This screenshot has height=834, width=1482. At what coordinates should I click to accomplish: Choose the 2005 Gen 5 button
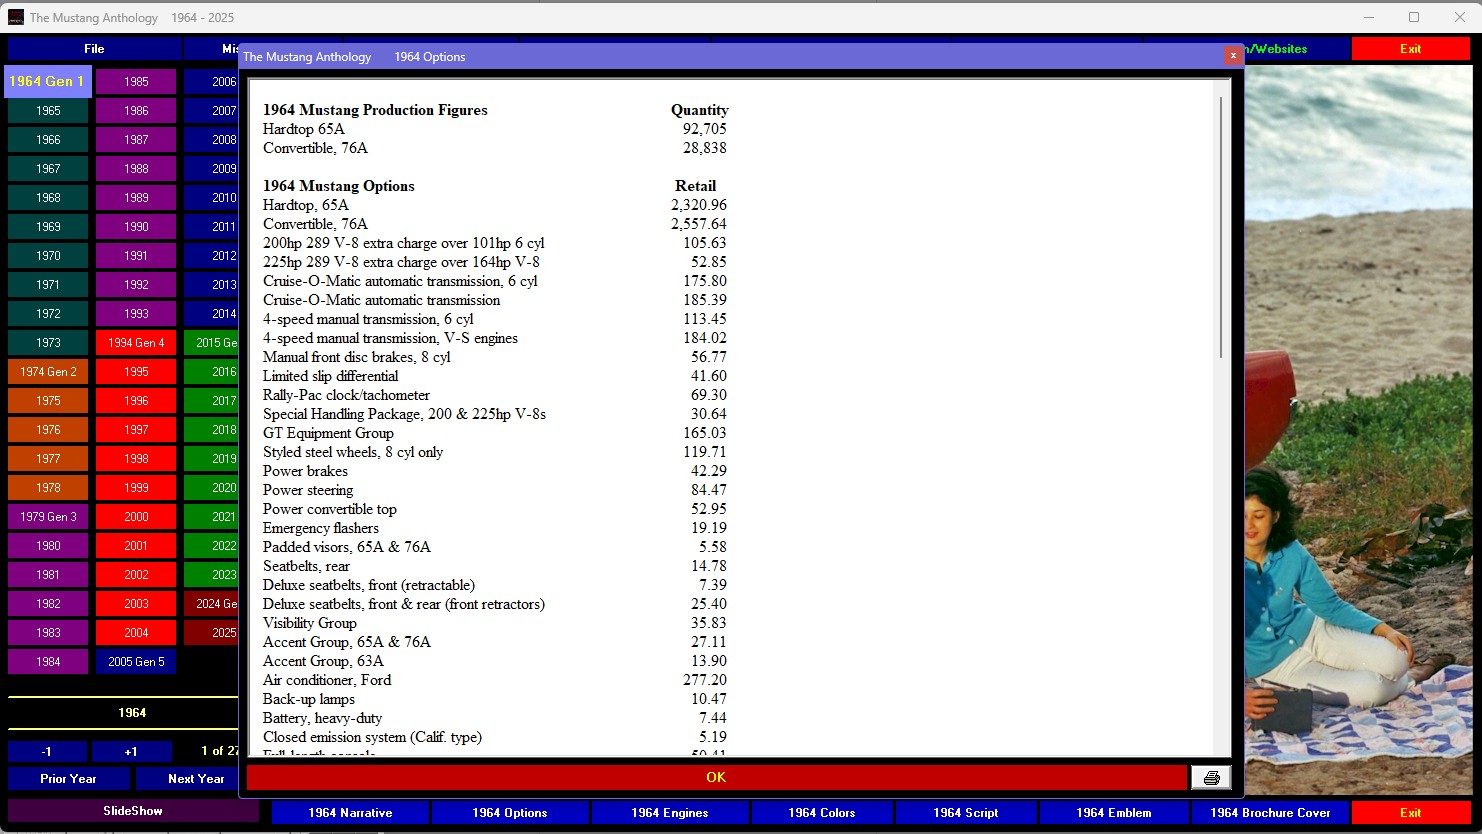tap(136, 661)
